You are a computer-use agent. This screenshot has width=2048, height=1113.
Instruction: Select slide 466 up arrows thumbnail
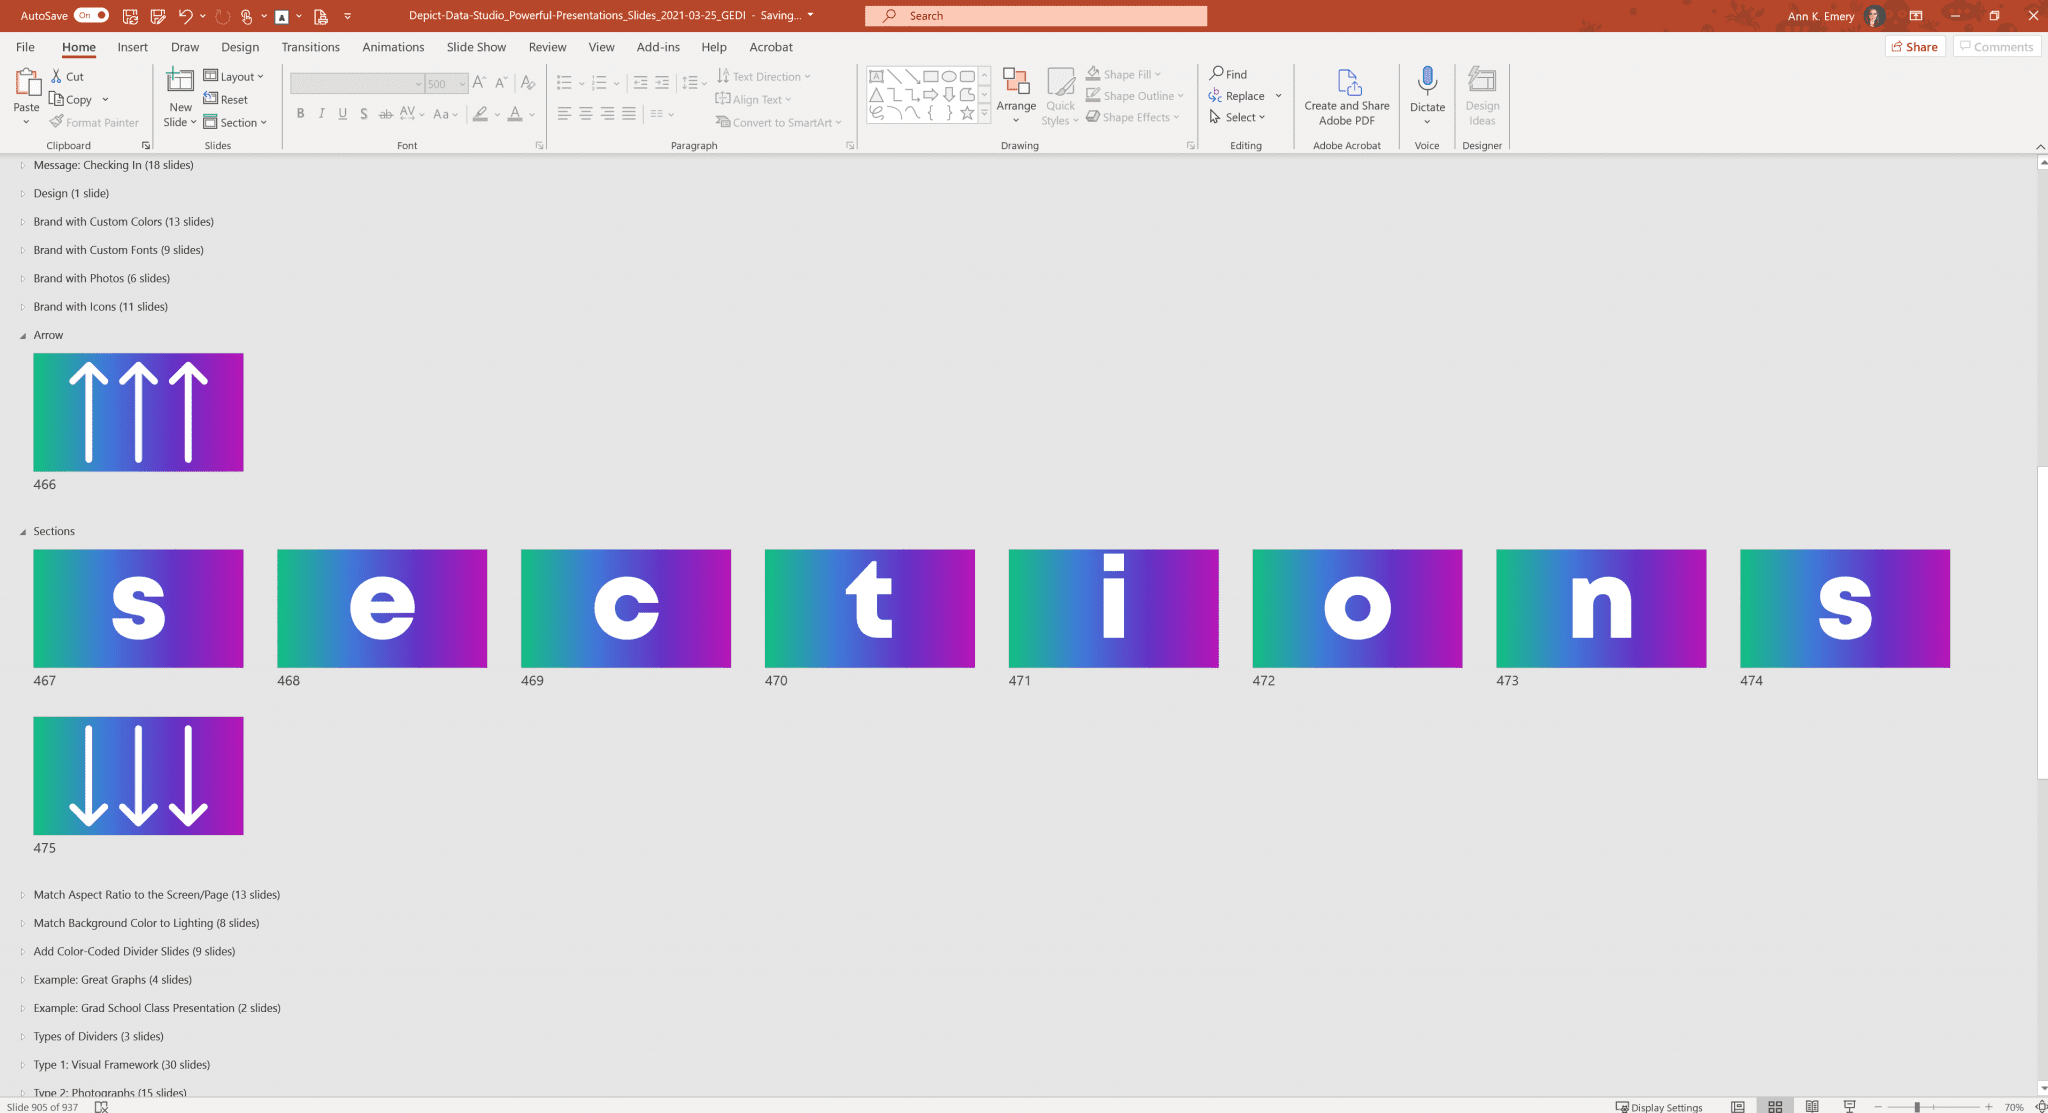point(138,412)
